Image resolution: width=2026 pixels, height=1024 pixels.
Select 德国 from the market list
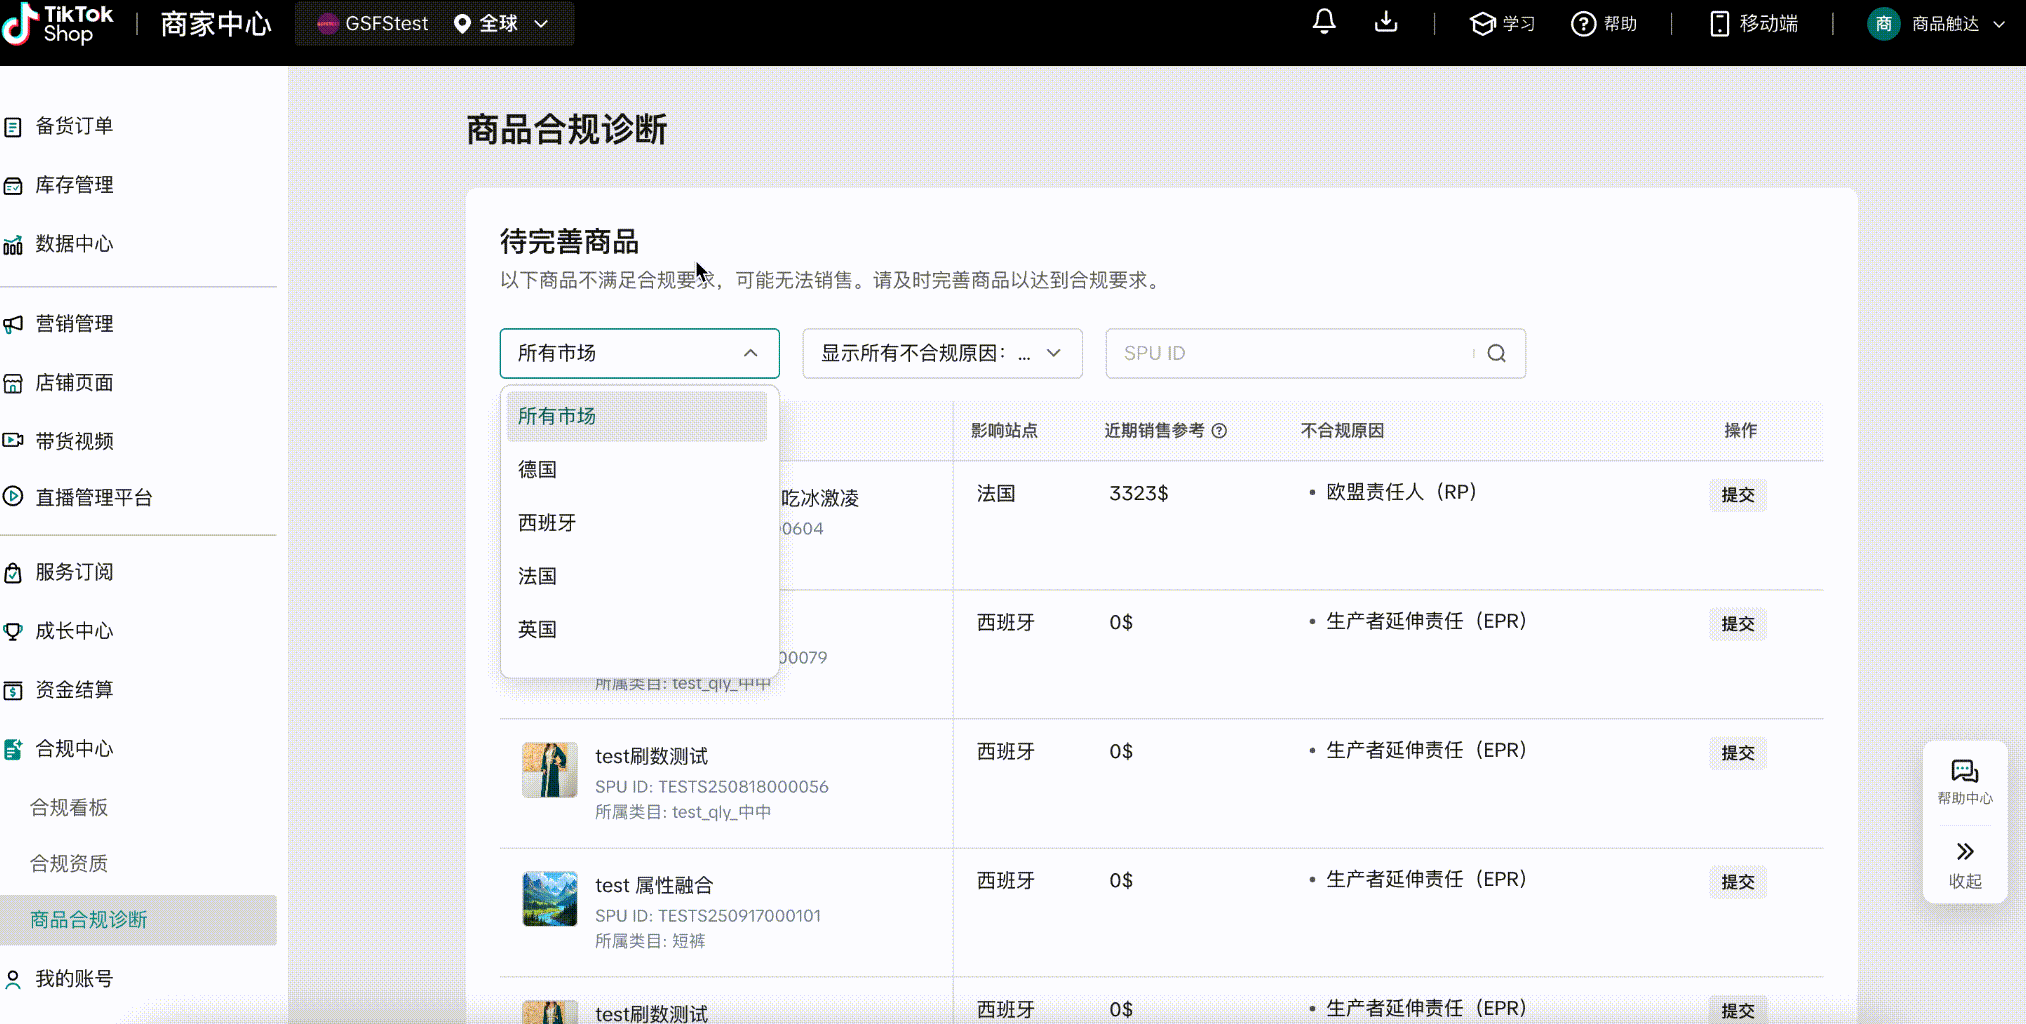538,469
